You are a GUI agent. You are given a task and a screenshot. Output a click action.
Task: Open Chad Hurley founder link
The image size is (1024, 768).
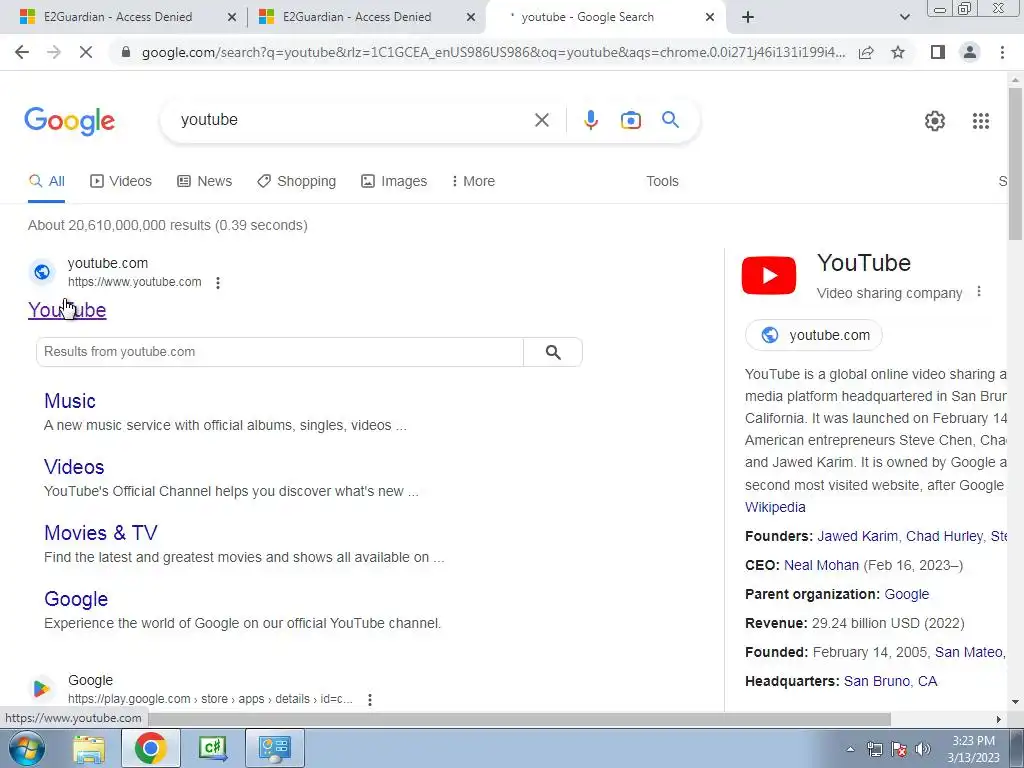click(944, 536)
